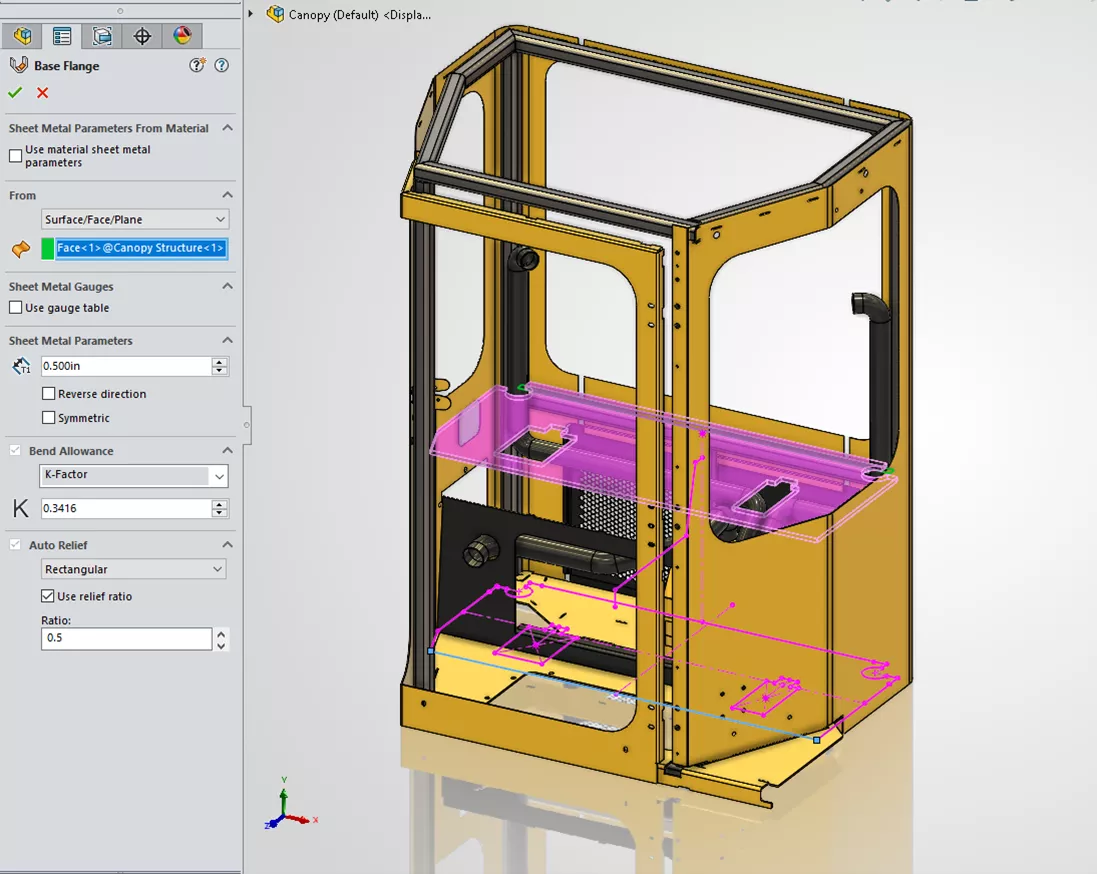Viewport: 1097px width, 874px height.
Task: Click the blue Help question mark icon
Action: click(222, 66)
